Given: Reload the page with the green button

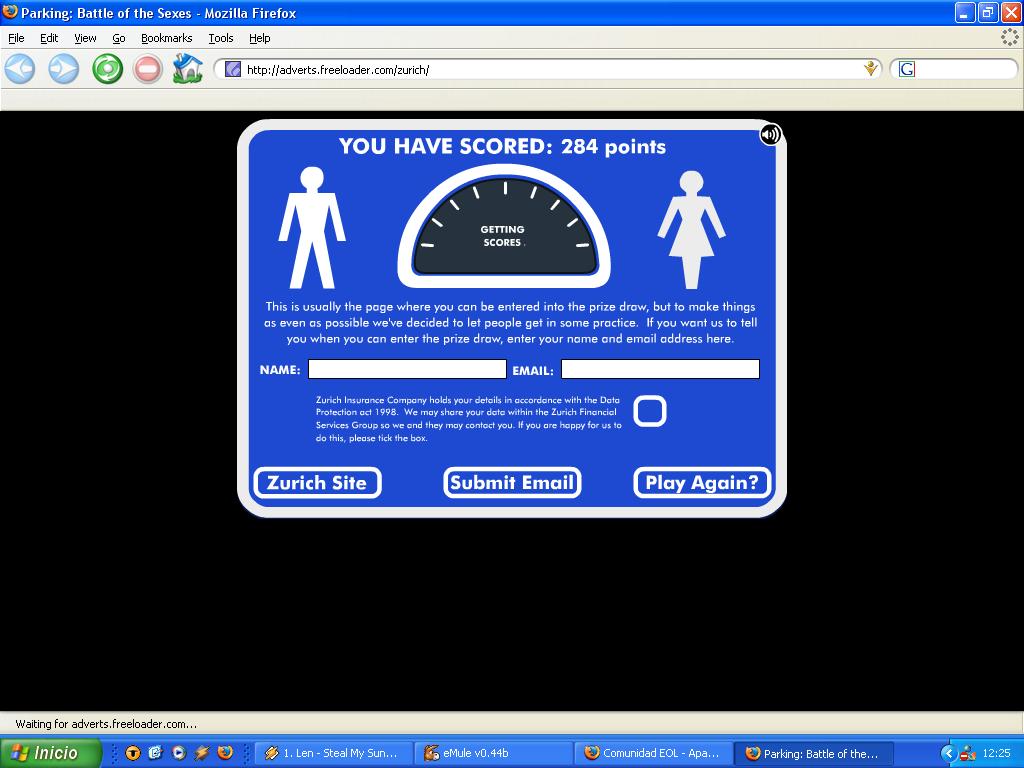Looking at the screenshot, I should pyautogui.click(x=107, y=69).
